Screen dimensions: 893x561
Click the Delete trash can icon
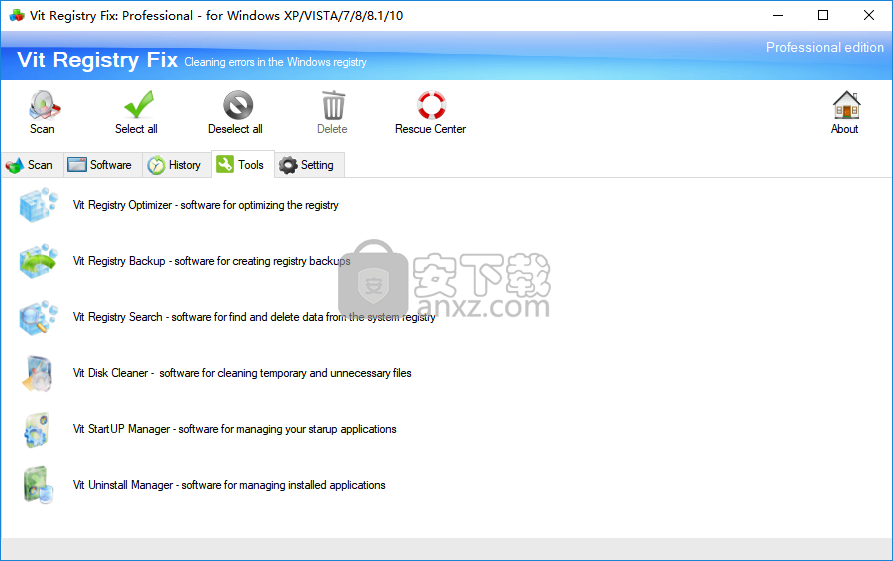click(333, 105)
